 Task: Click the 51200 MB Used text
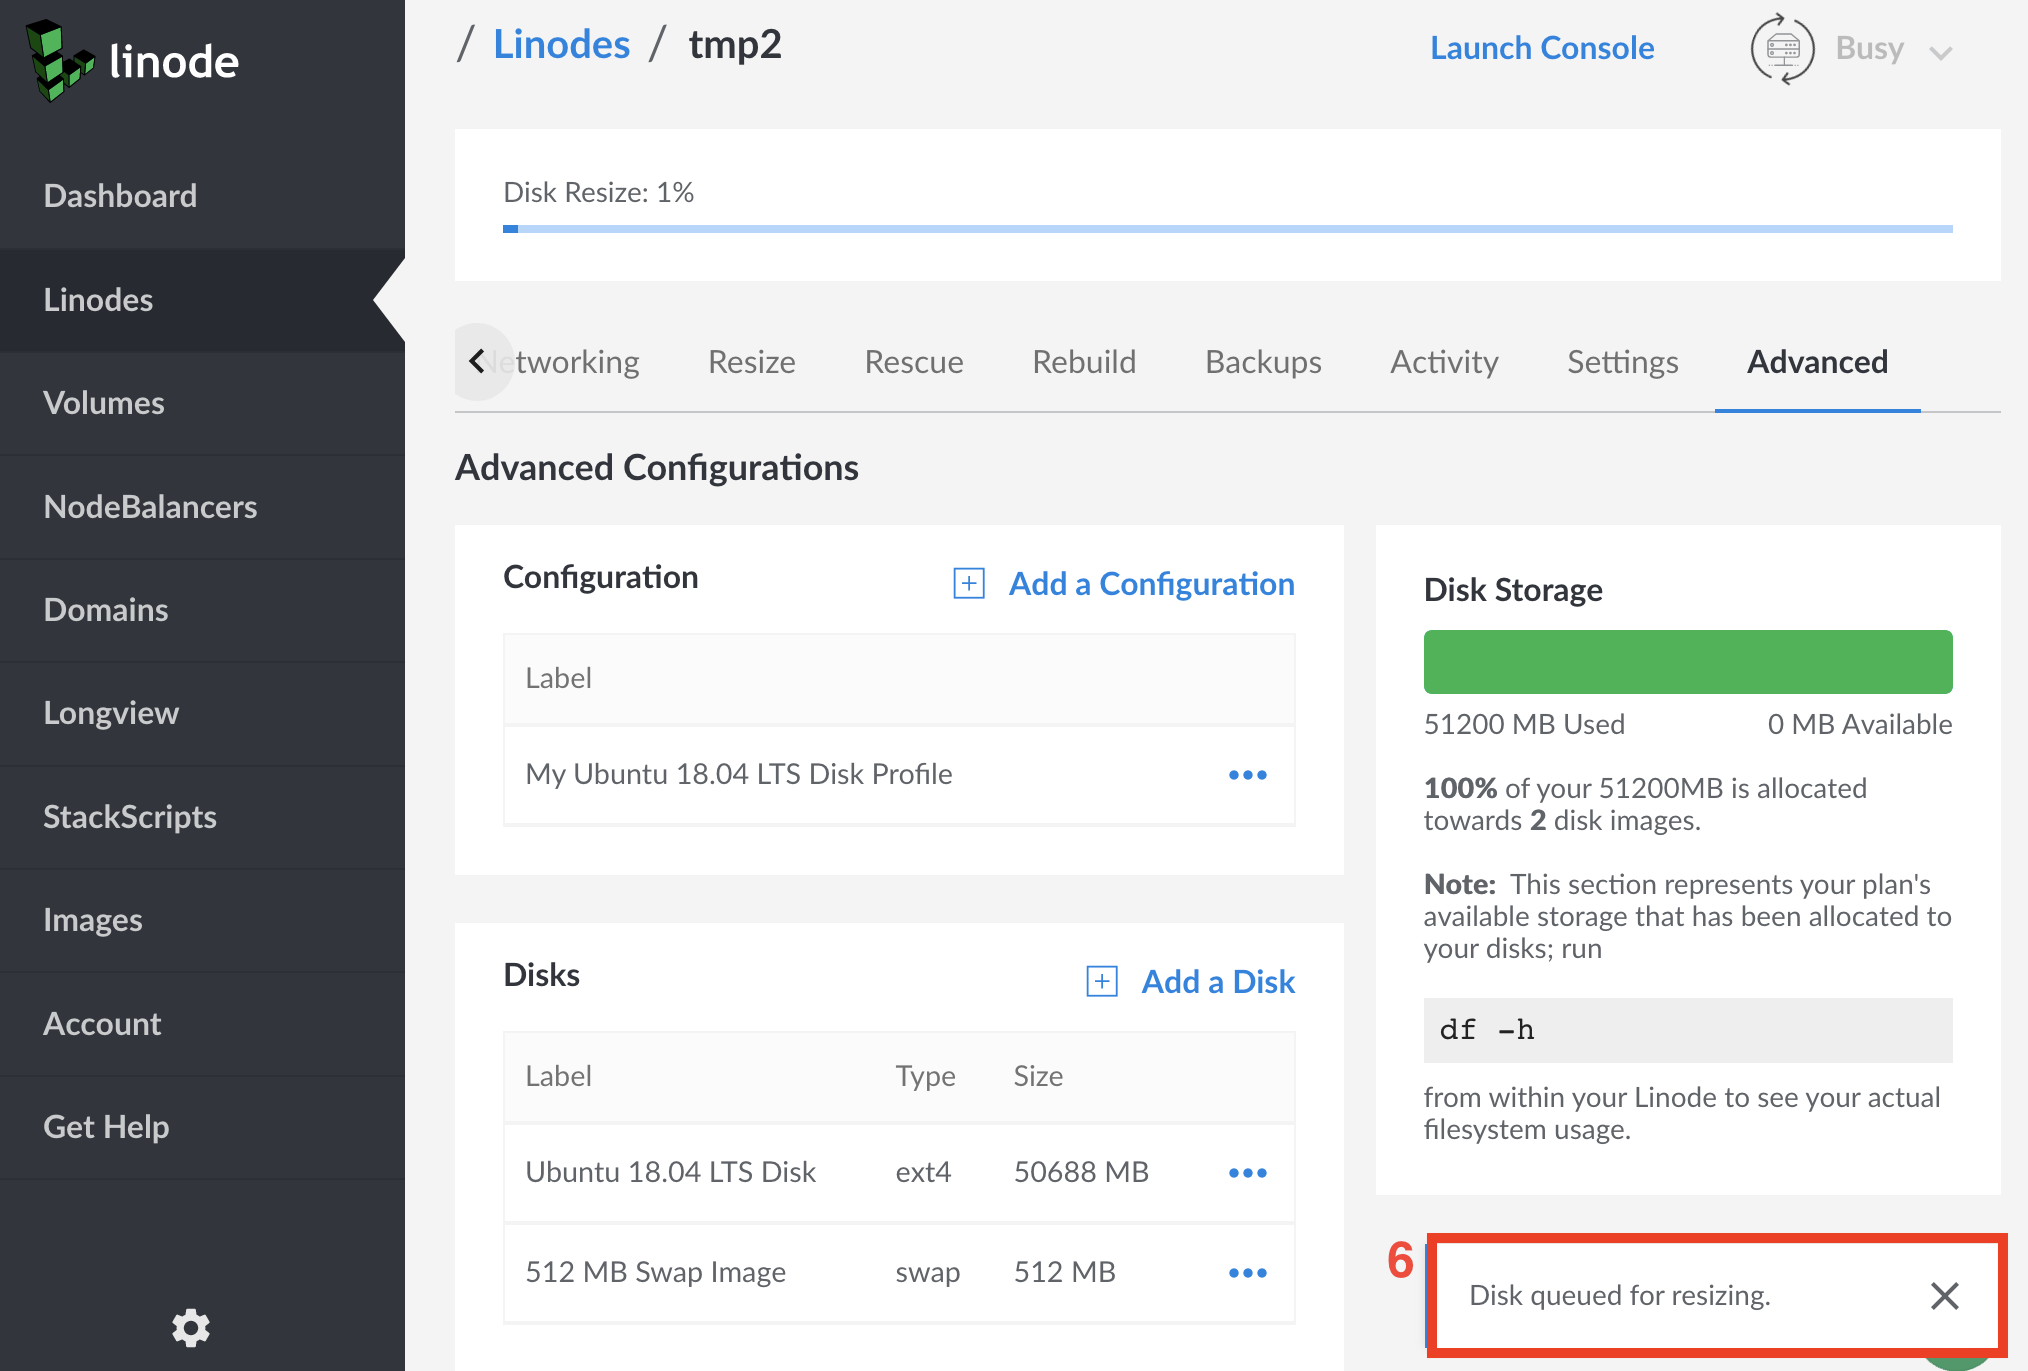pos(1524,724)
